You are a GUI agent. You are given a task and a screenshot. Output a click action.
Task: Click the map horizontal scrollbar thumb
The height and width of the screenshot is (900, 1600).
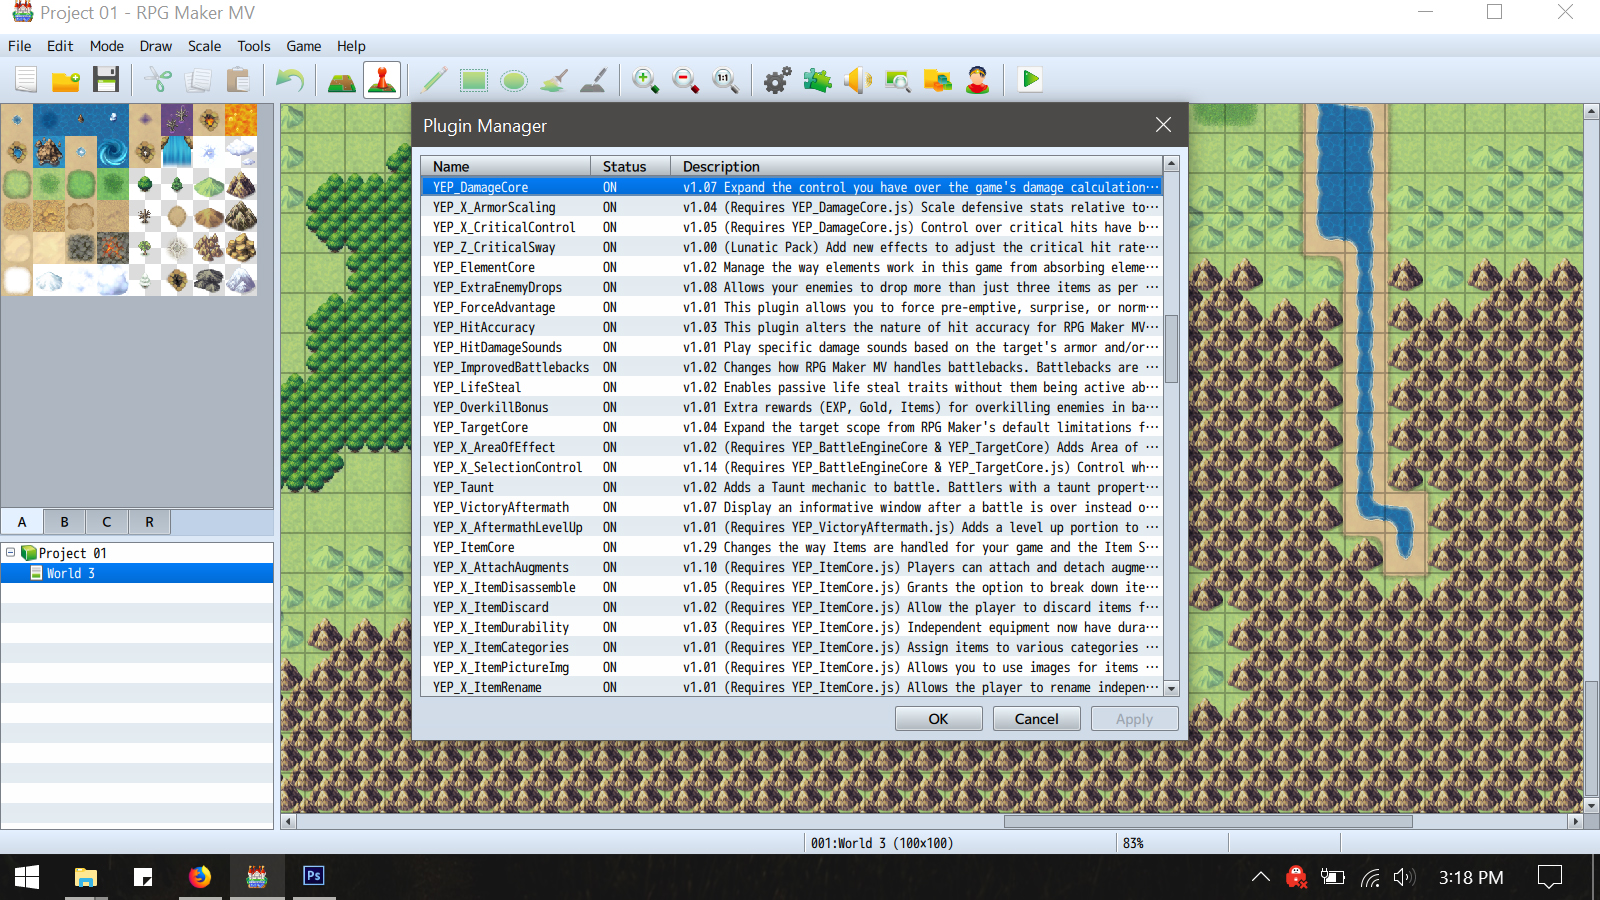coord(1208,821)
